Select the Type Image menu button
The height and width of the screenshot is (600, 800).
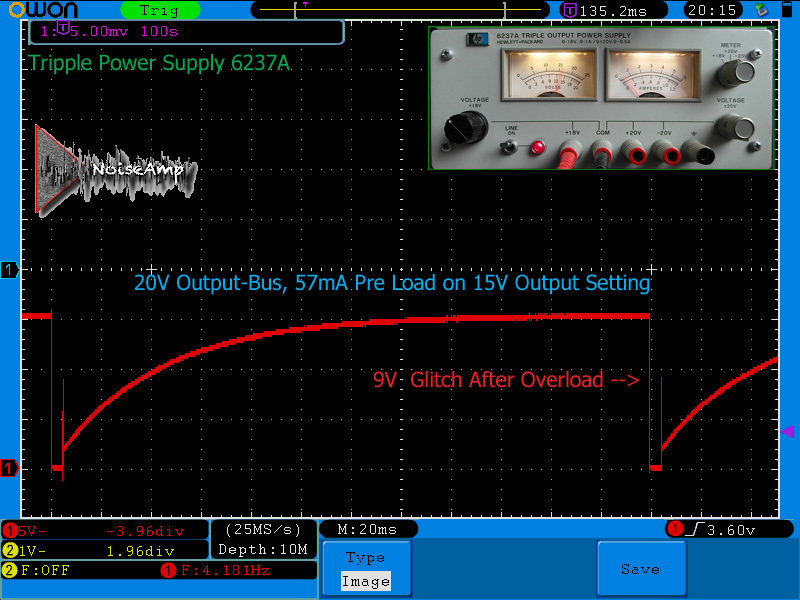(x=366, y=568)
